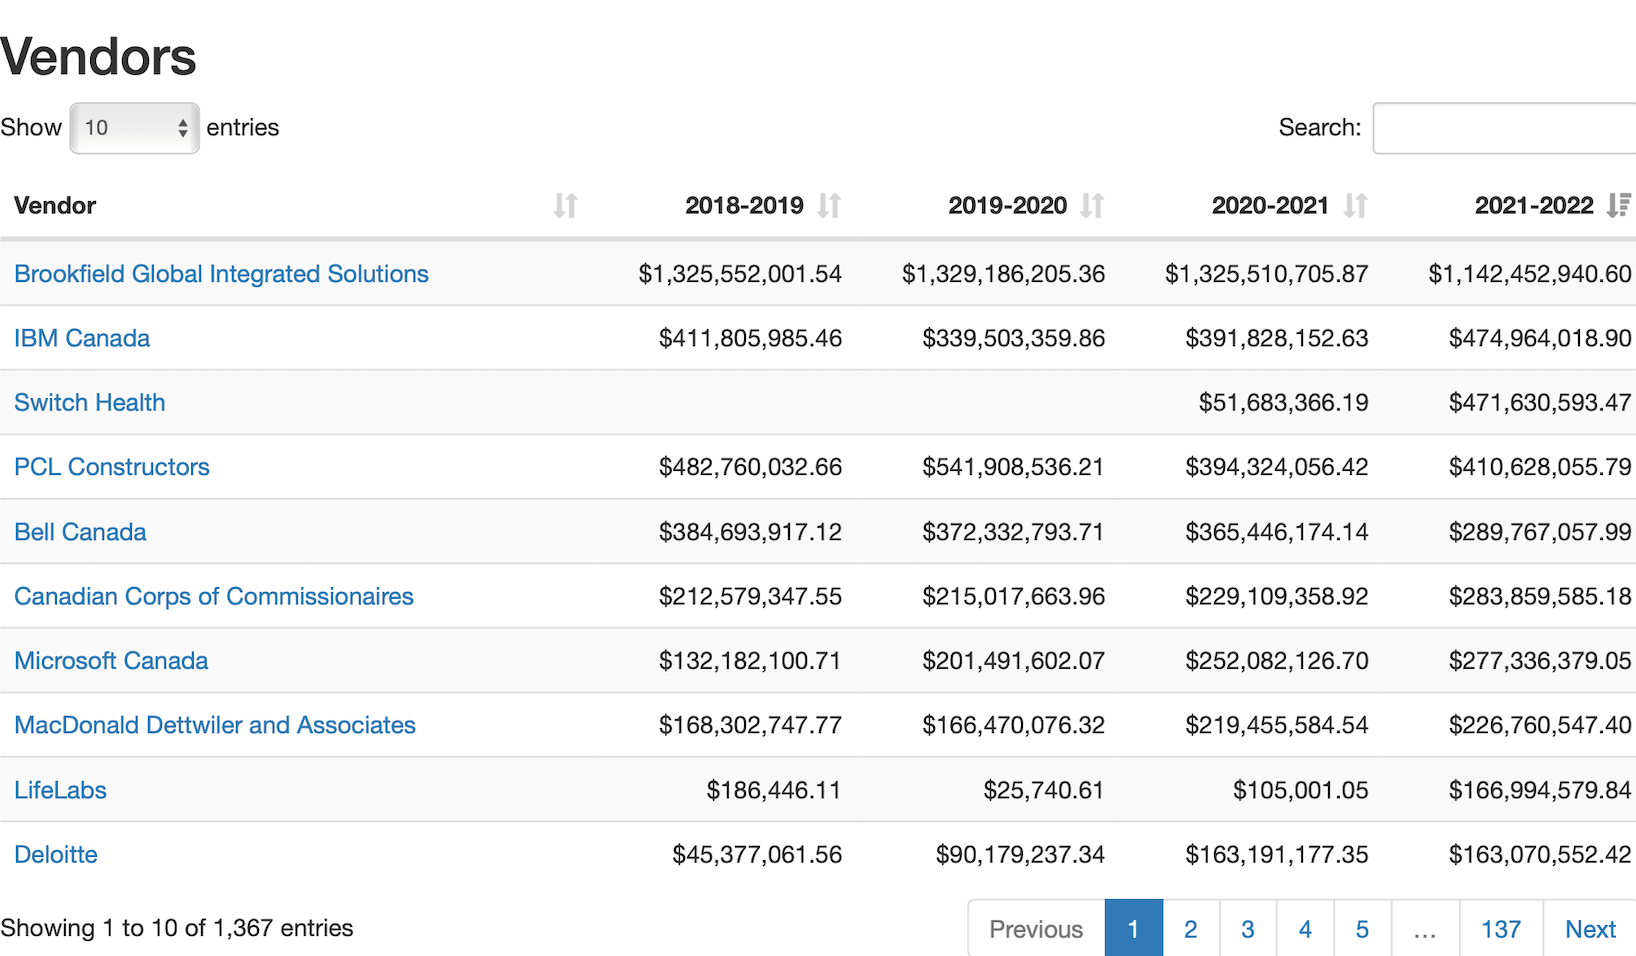Select Bell Canada value $384,693,917.12
The height and width of the screenshot is (956, 1636).
click(x=750, y=532)
